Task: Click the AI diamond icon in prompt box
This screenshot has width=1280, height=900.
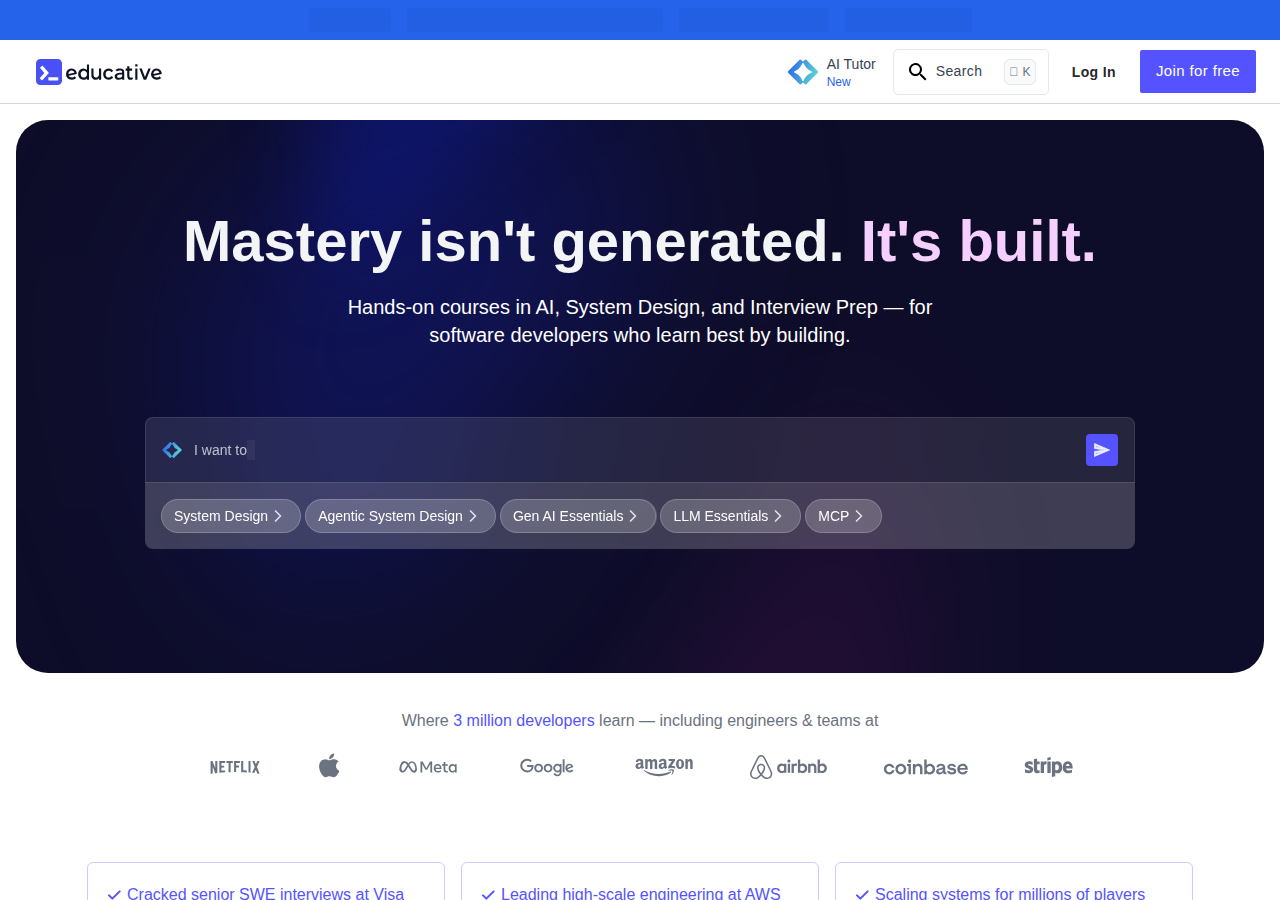Action: click(172, 450)
